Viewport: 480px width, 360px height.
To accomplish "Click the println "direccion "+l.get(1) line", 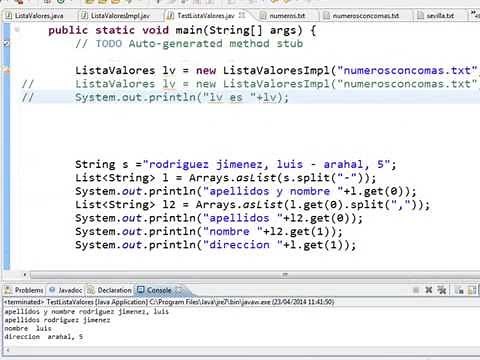I will pos(216,245).
